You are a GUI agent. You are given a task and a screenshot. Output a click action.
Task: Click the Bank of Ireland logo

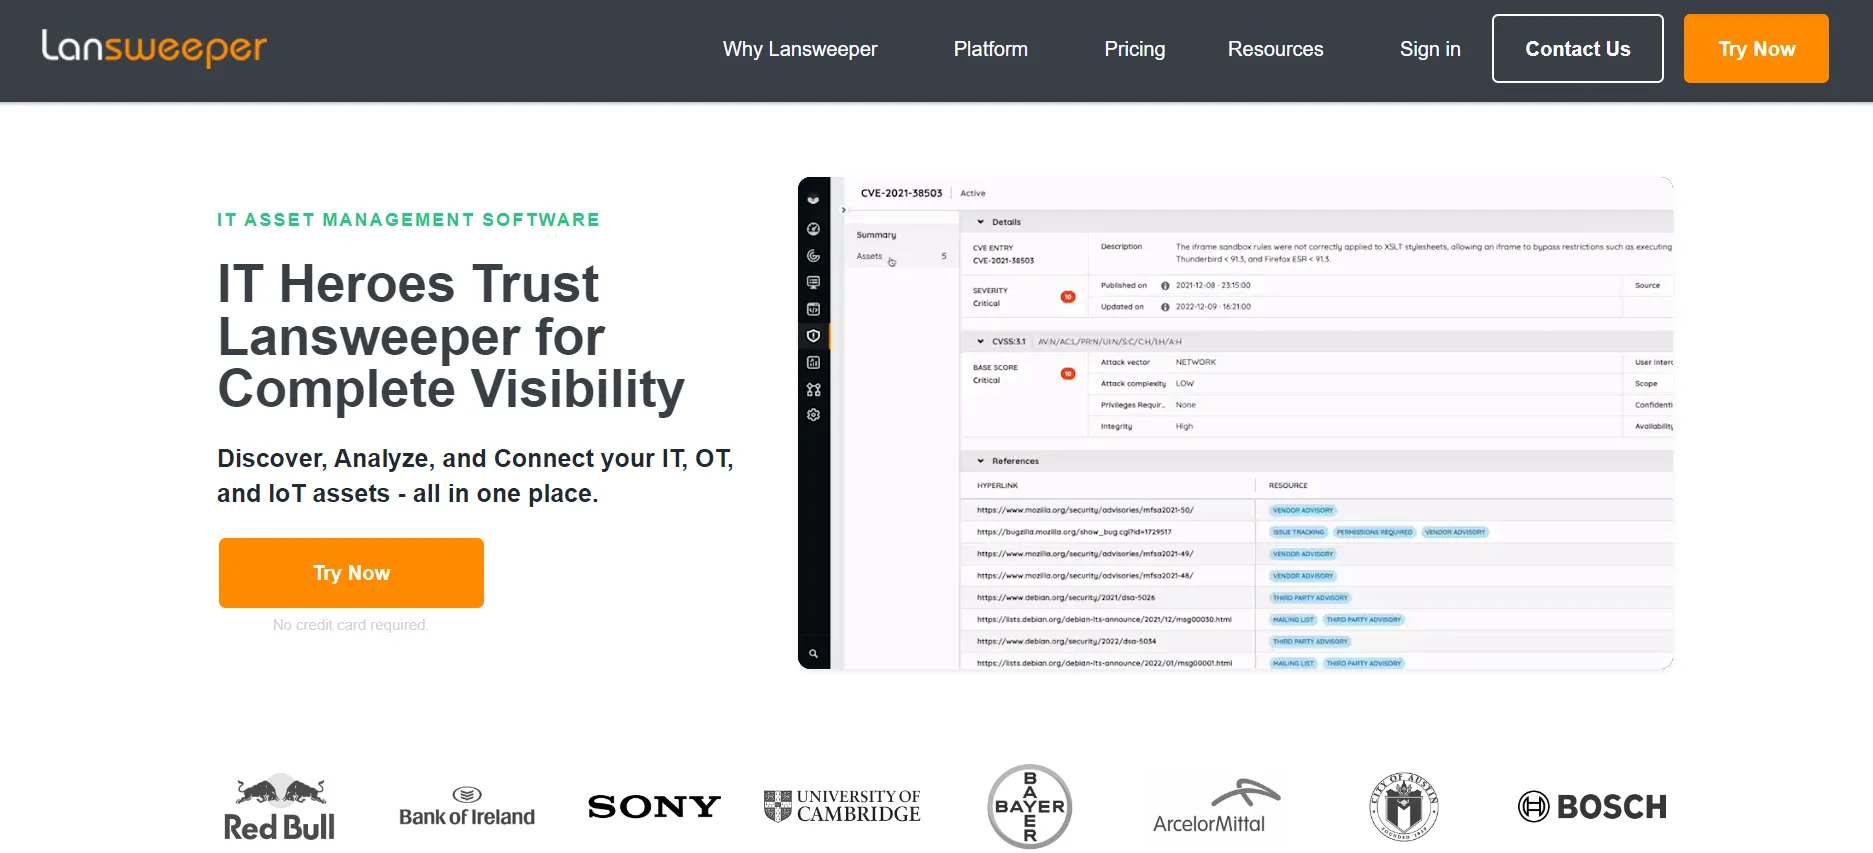467,807
